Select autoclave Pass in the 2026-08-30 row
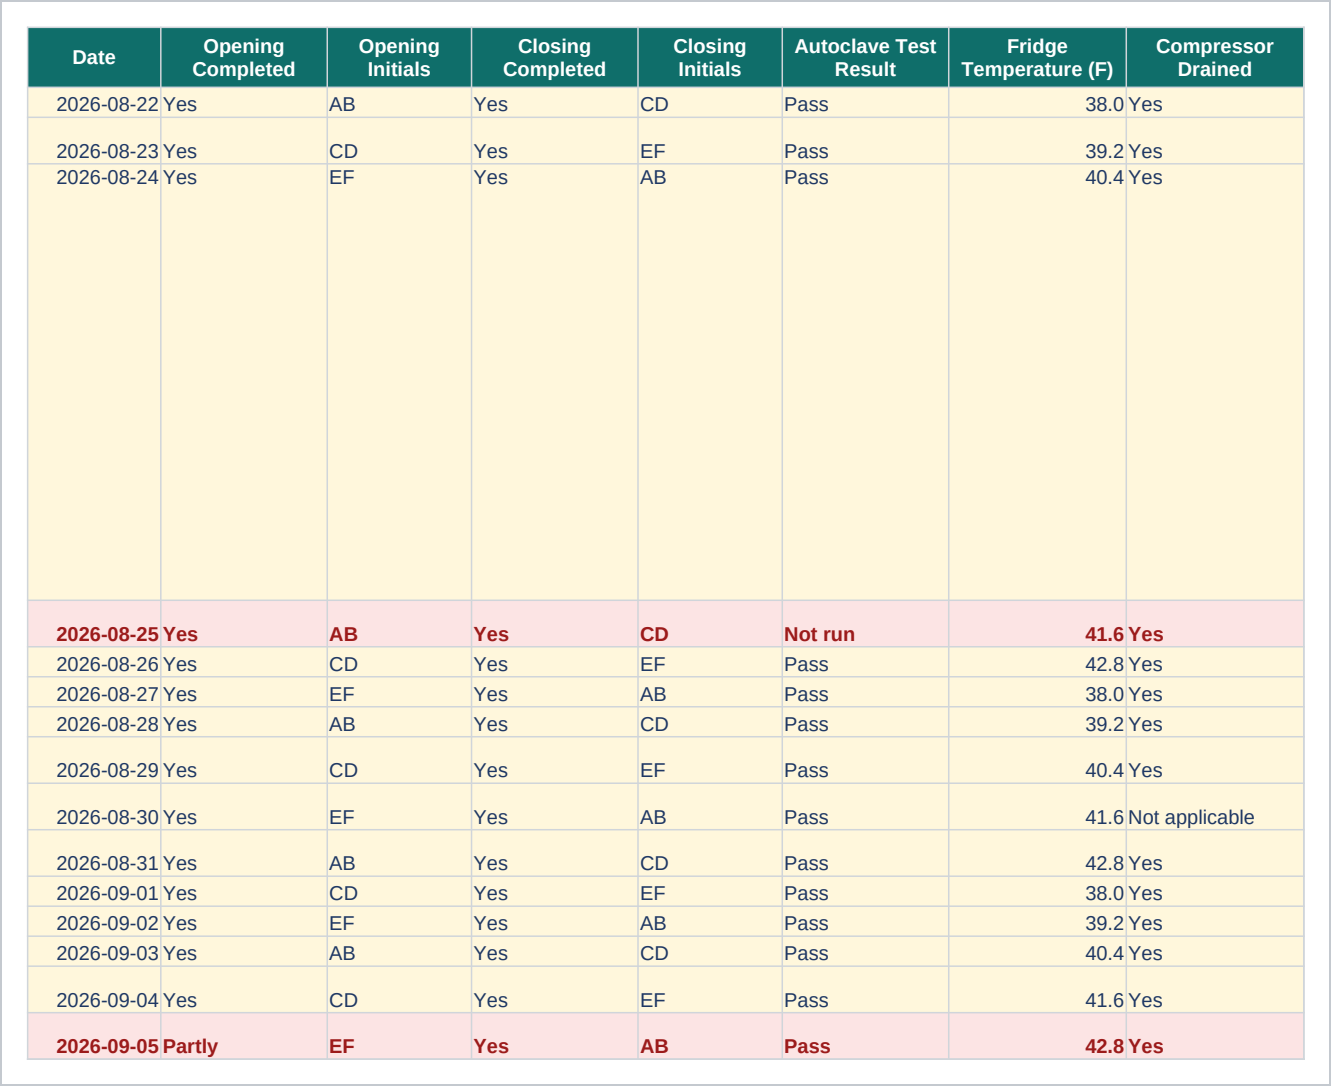This screenshot has width=1331, height=1086. coord(865,807)
